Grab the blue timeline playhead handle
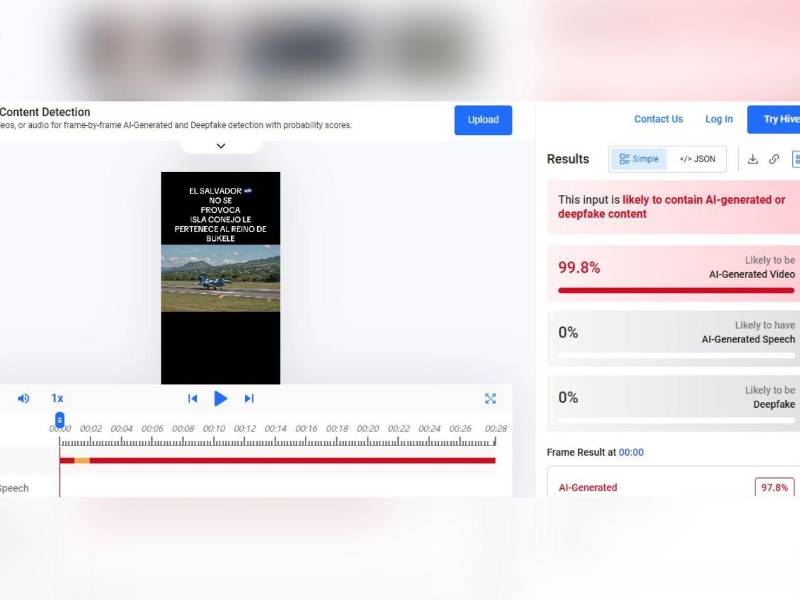 (60, 420)
